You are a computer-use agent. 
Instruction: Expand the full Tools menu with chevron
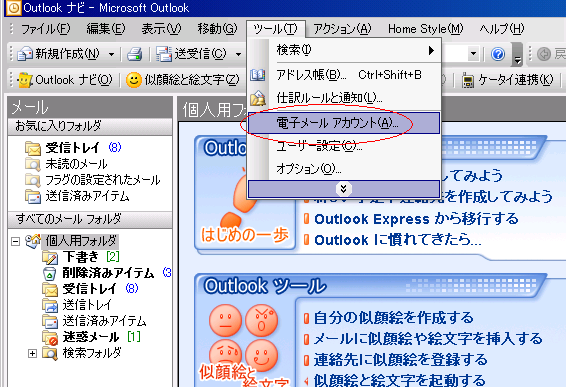[344, 189]
